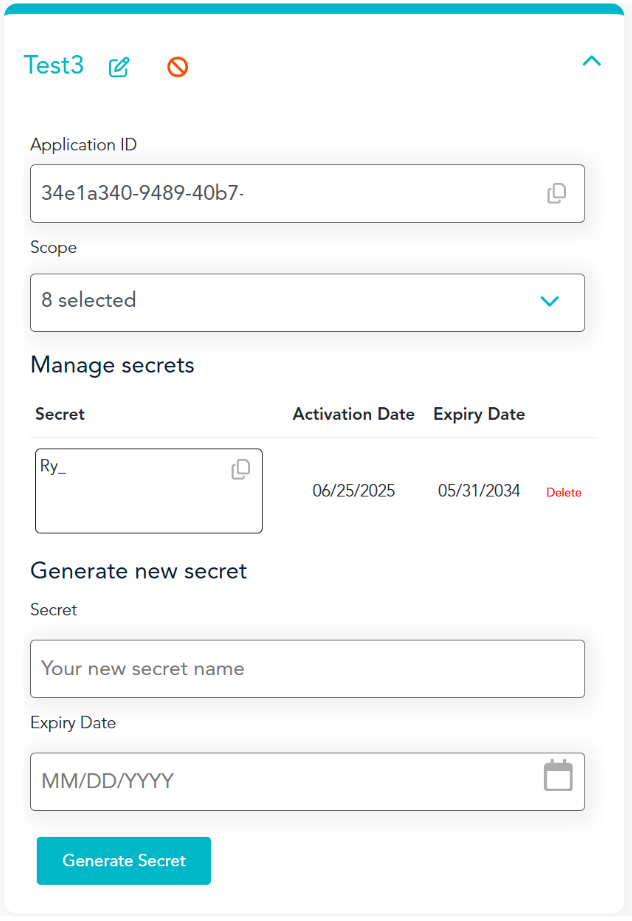The width and height of the screenshot is (632, 921).
Task: Select the 05/31/2034 expiry date cell
Action: (x=479, y=491)
